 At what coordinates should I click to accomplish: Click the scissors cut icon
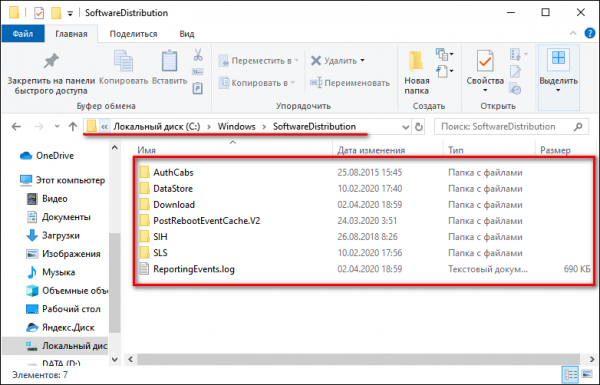[x=198, y=55]
